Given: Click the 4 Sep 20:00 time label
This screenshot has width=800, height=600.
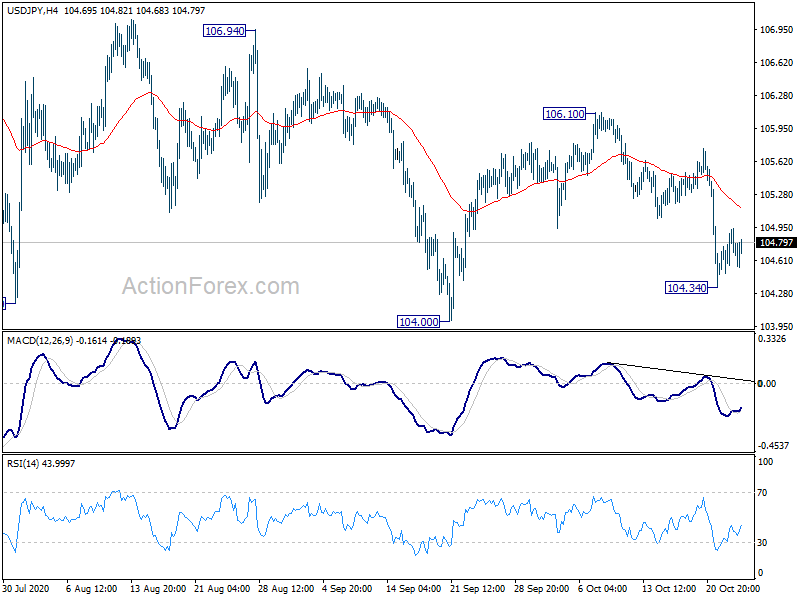Looking at the screenshot, I should pyautogui.click(x=347, y=589).
